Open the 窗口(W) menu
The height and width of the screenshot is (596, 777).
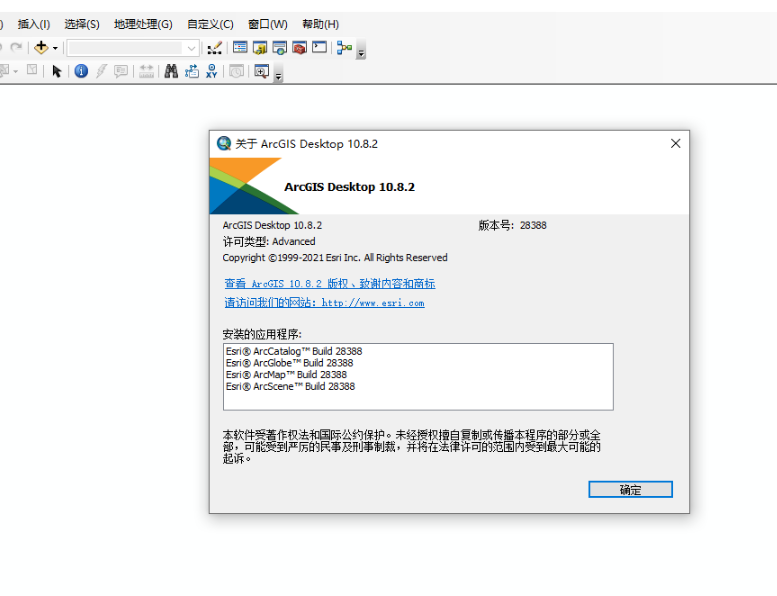[268, 24]
